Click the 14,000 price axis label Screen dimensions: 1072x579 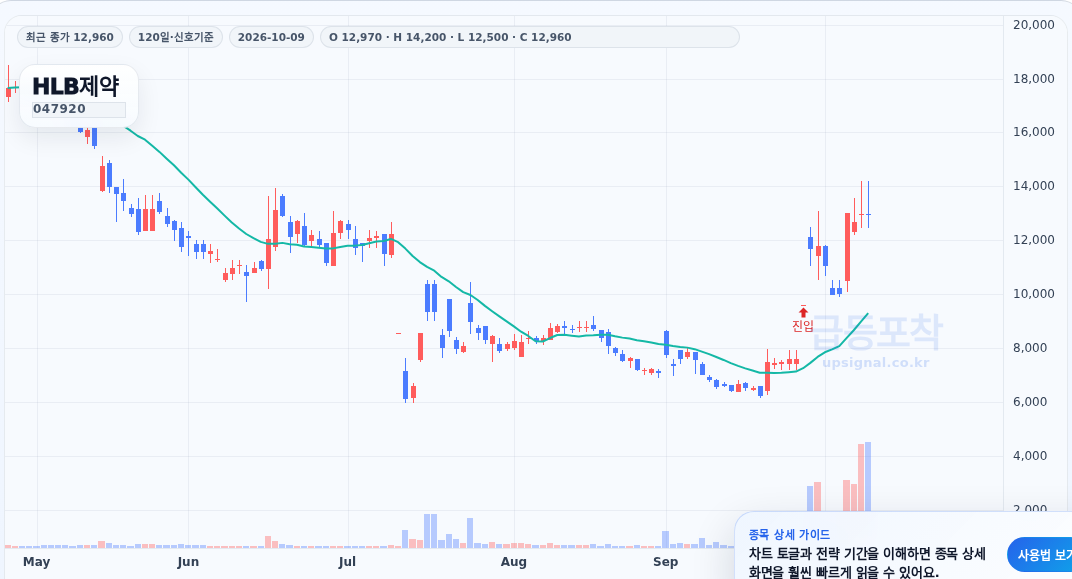pos(1034,186)
